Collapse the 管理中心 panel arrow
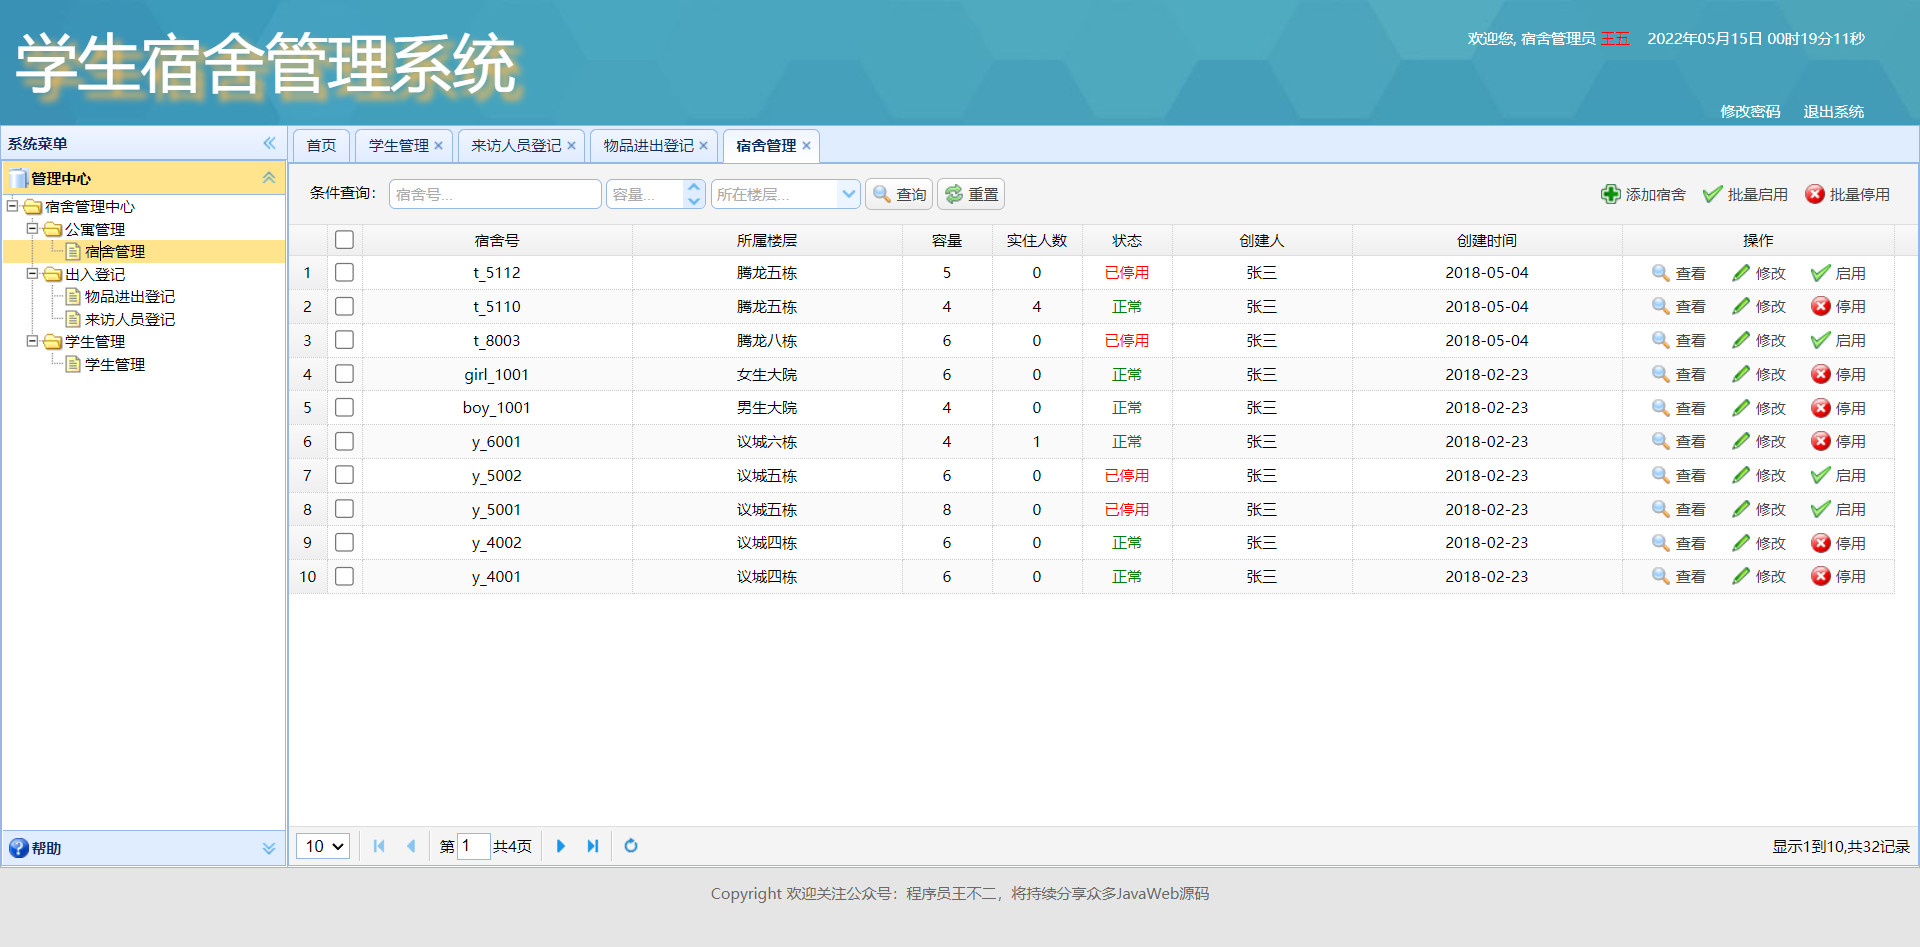 point(268,177)
